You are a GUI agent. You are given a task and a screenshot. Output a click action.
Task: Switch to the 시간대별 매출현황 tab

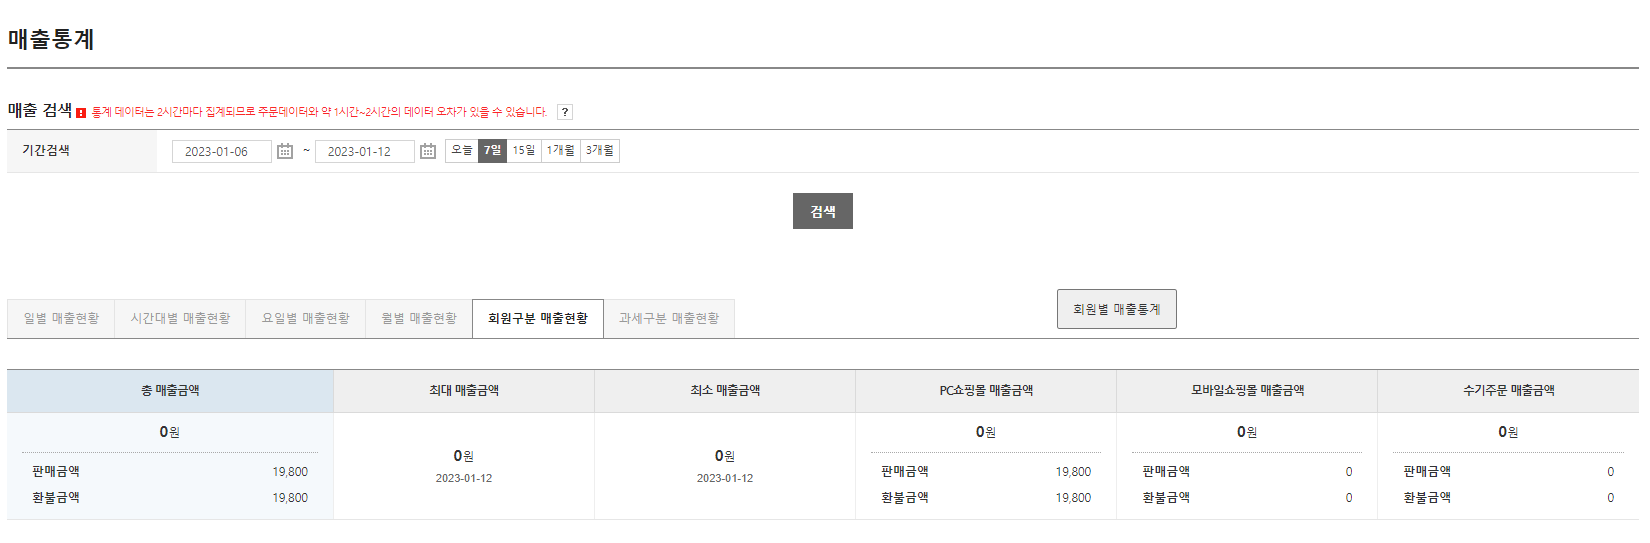pos(180,319)
